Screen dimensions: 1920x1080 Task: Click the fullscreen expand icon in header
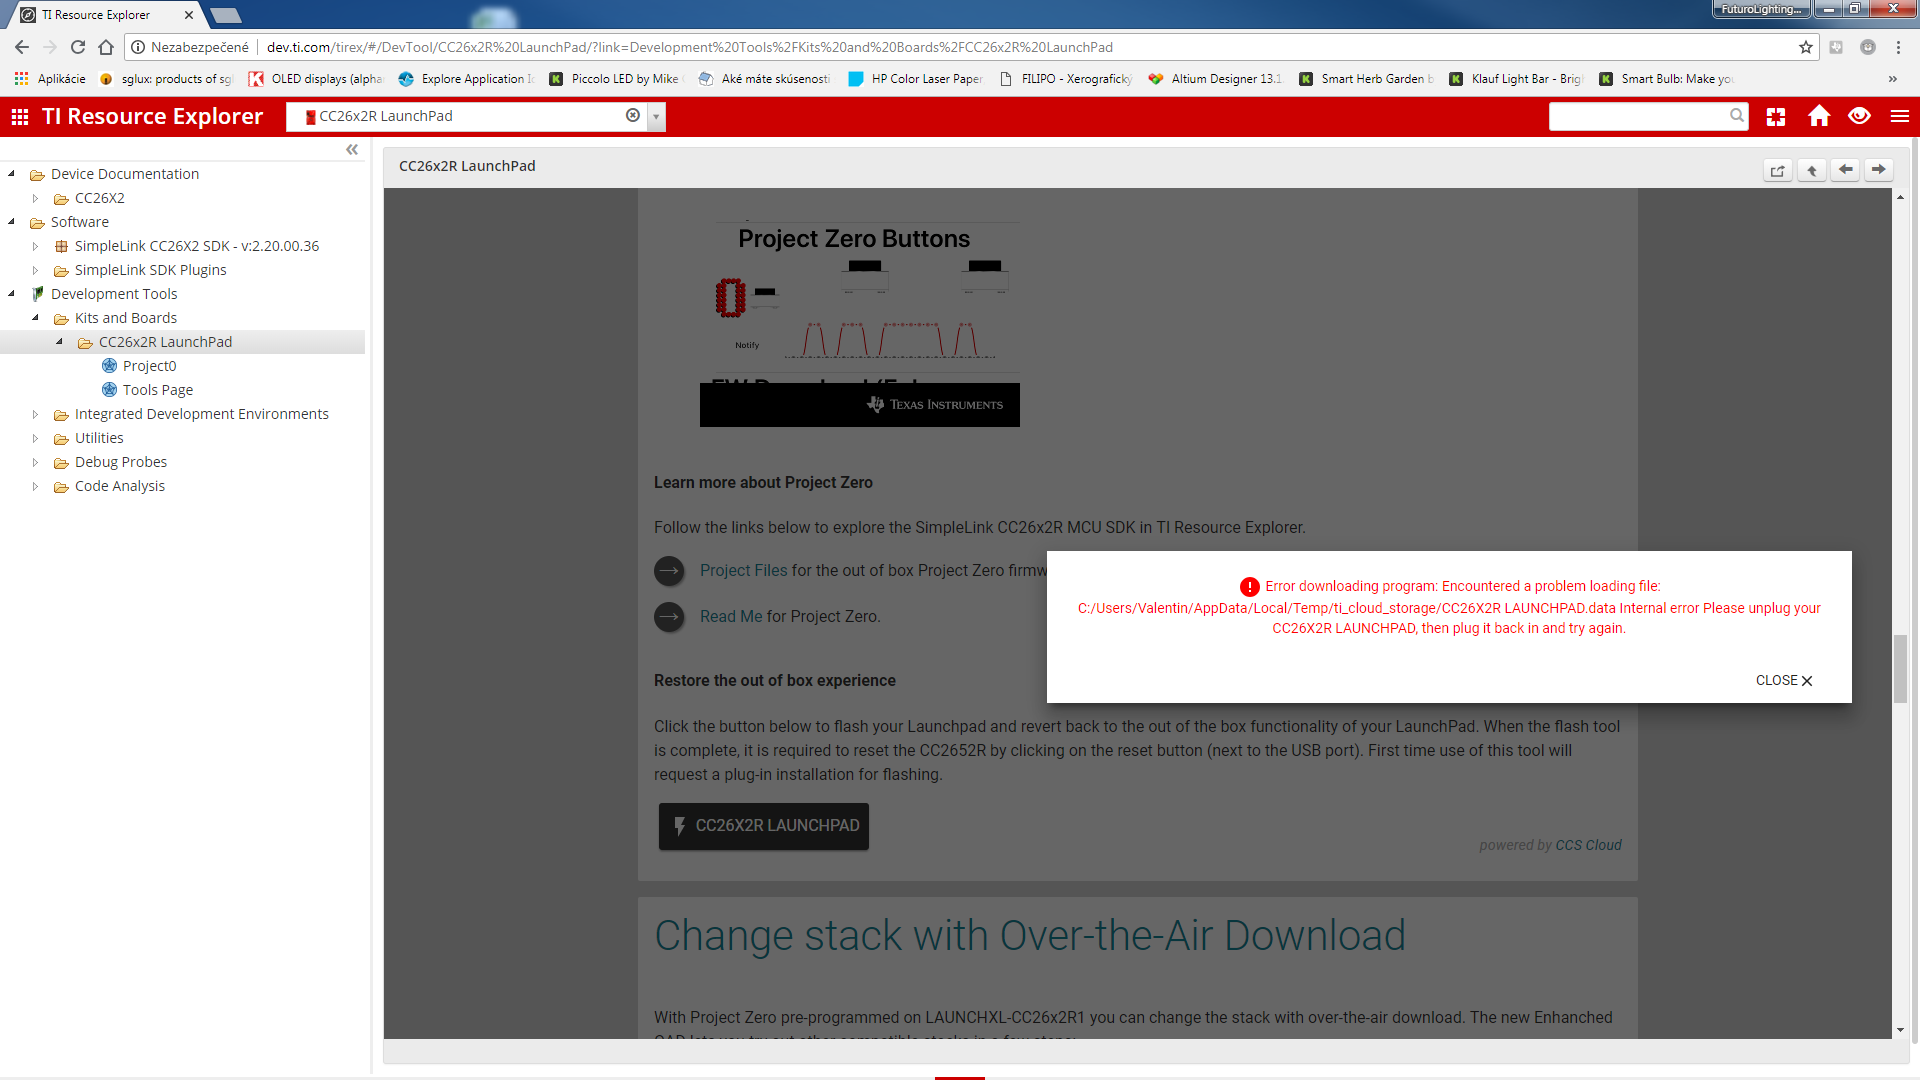coord(1776,117)
